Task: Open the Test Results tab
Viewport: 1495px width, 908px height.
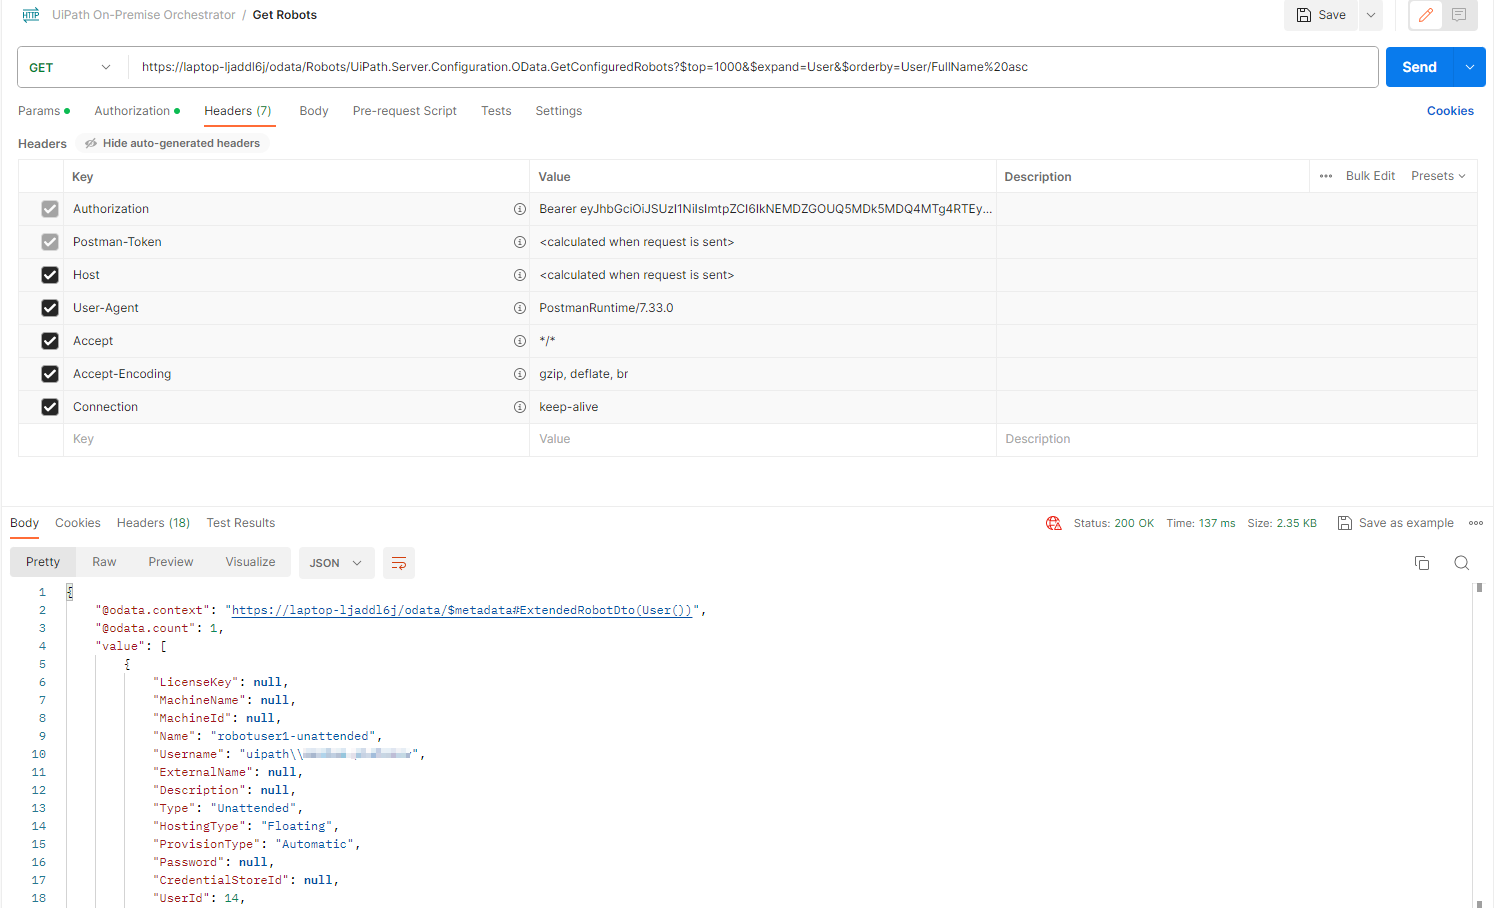Action: tap(241, 523)
